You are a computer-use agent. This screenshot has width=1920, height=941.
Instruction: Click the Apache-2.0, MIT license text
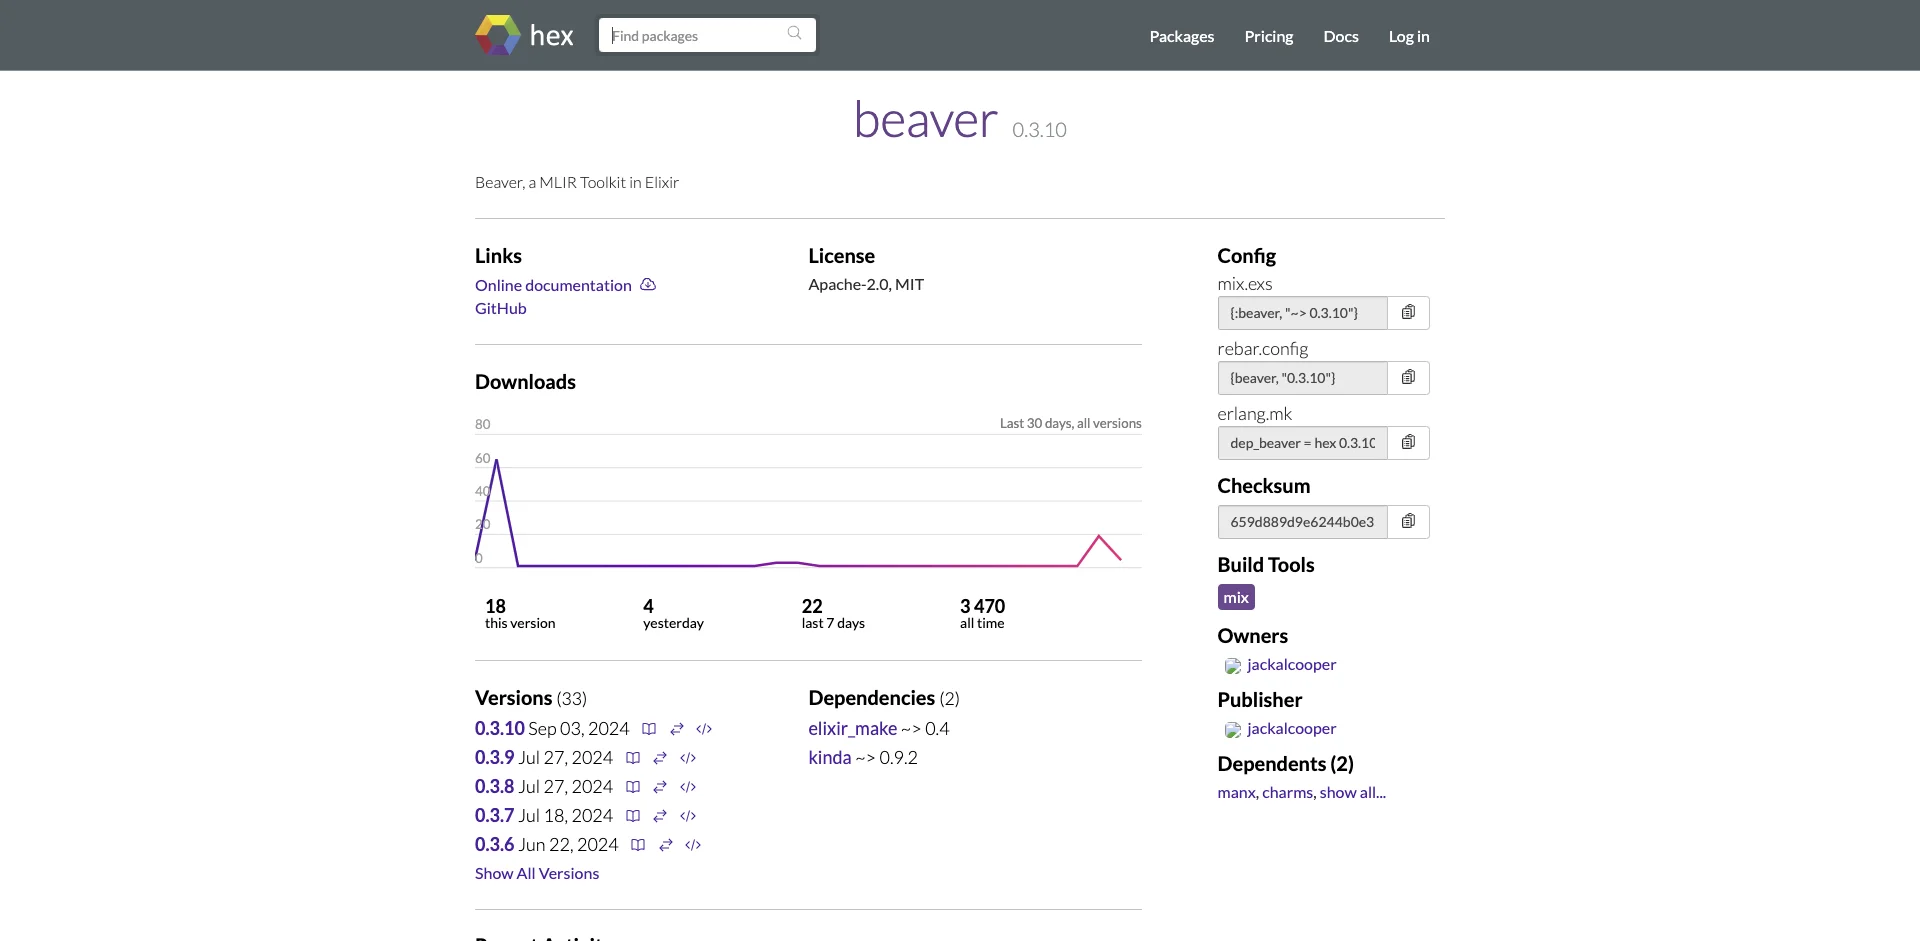866,284
